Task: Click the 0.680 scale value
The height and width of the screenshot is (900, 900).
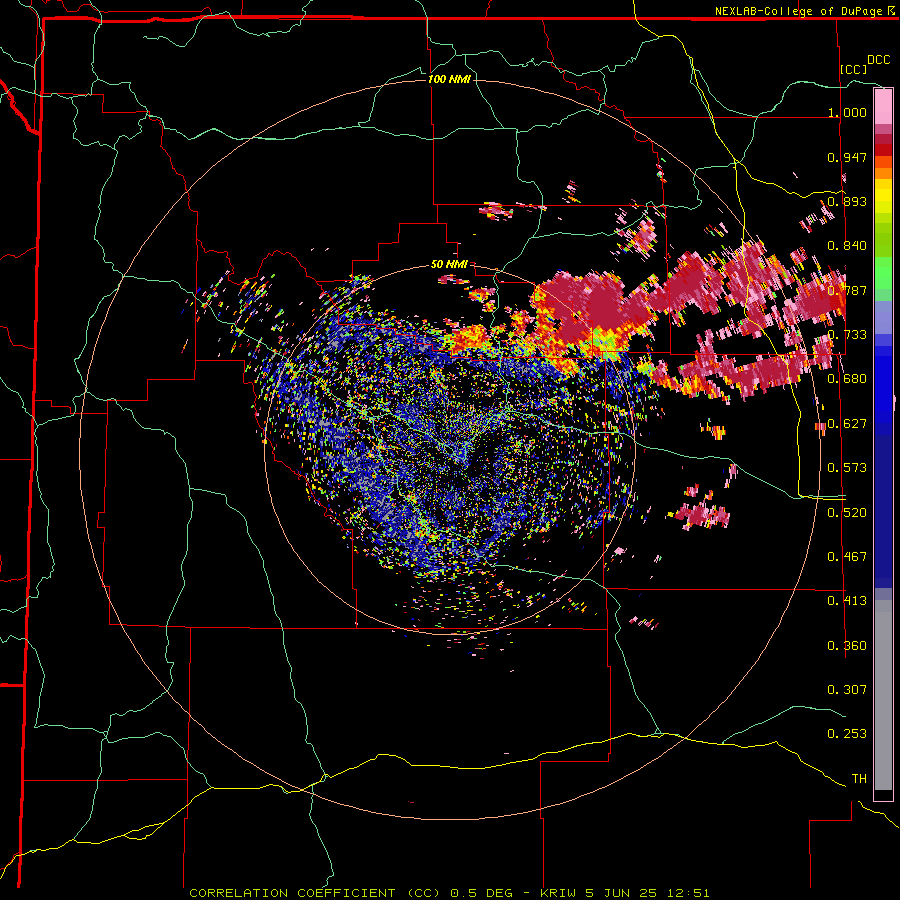Action: (x=847, y=378)
